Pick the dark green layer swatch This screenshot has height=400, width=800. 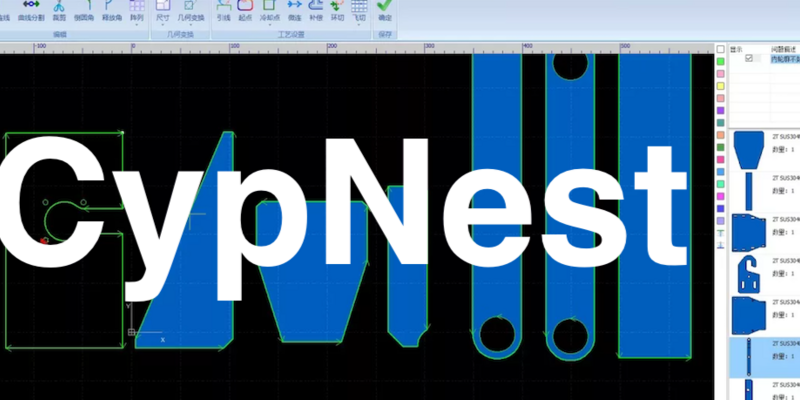point(720,147)
